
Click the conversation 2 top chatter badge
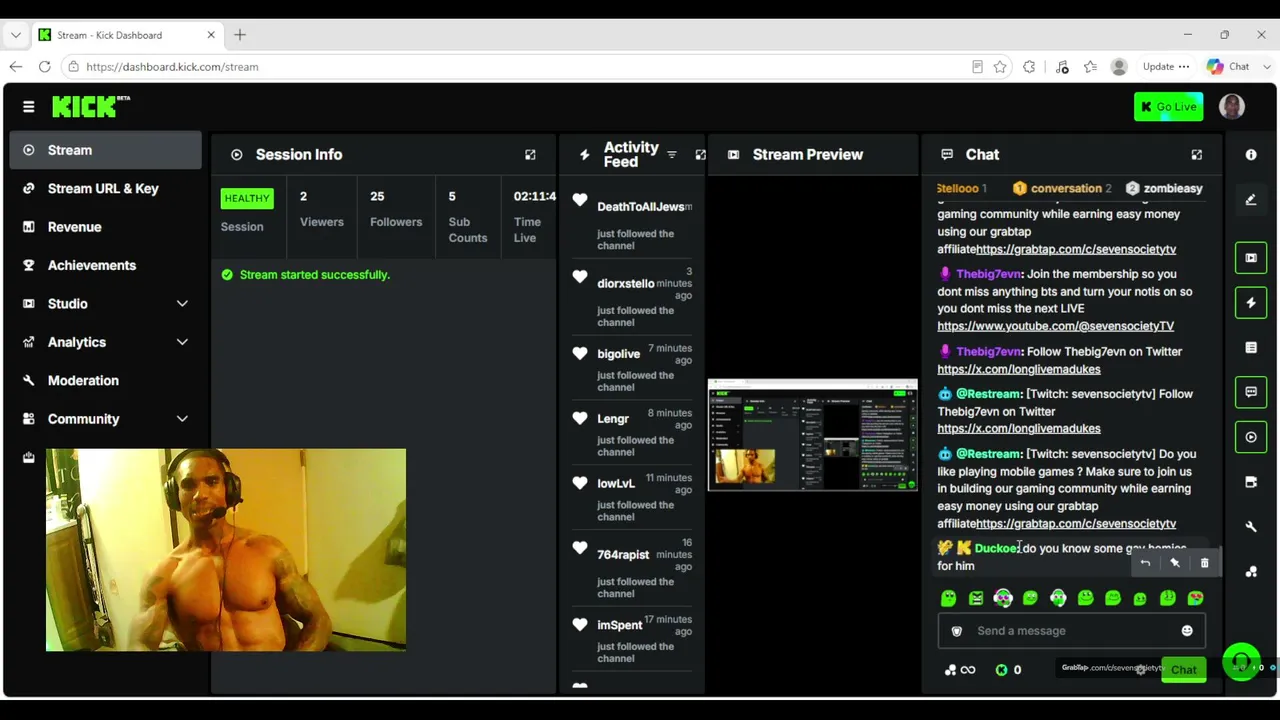point(1062,188)
